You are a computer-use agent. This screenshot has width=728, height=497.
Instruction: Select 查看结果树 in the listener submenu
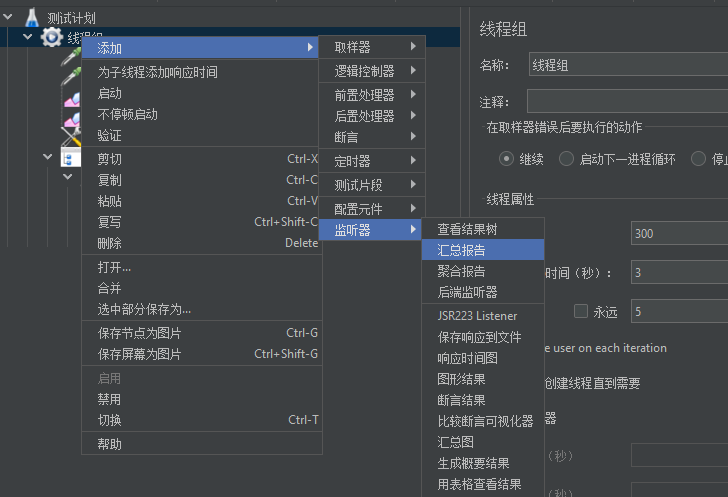coord(467,229)
